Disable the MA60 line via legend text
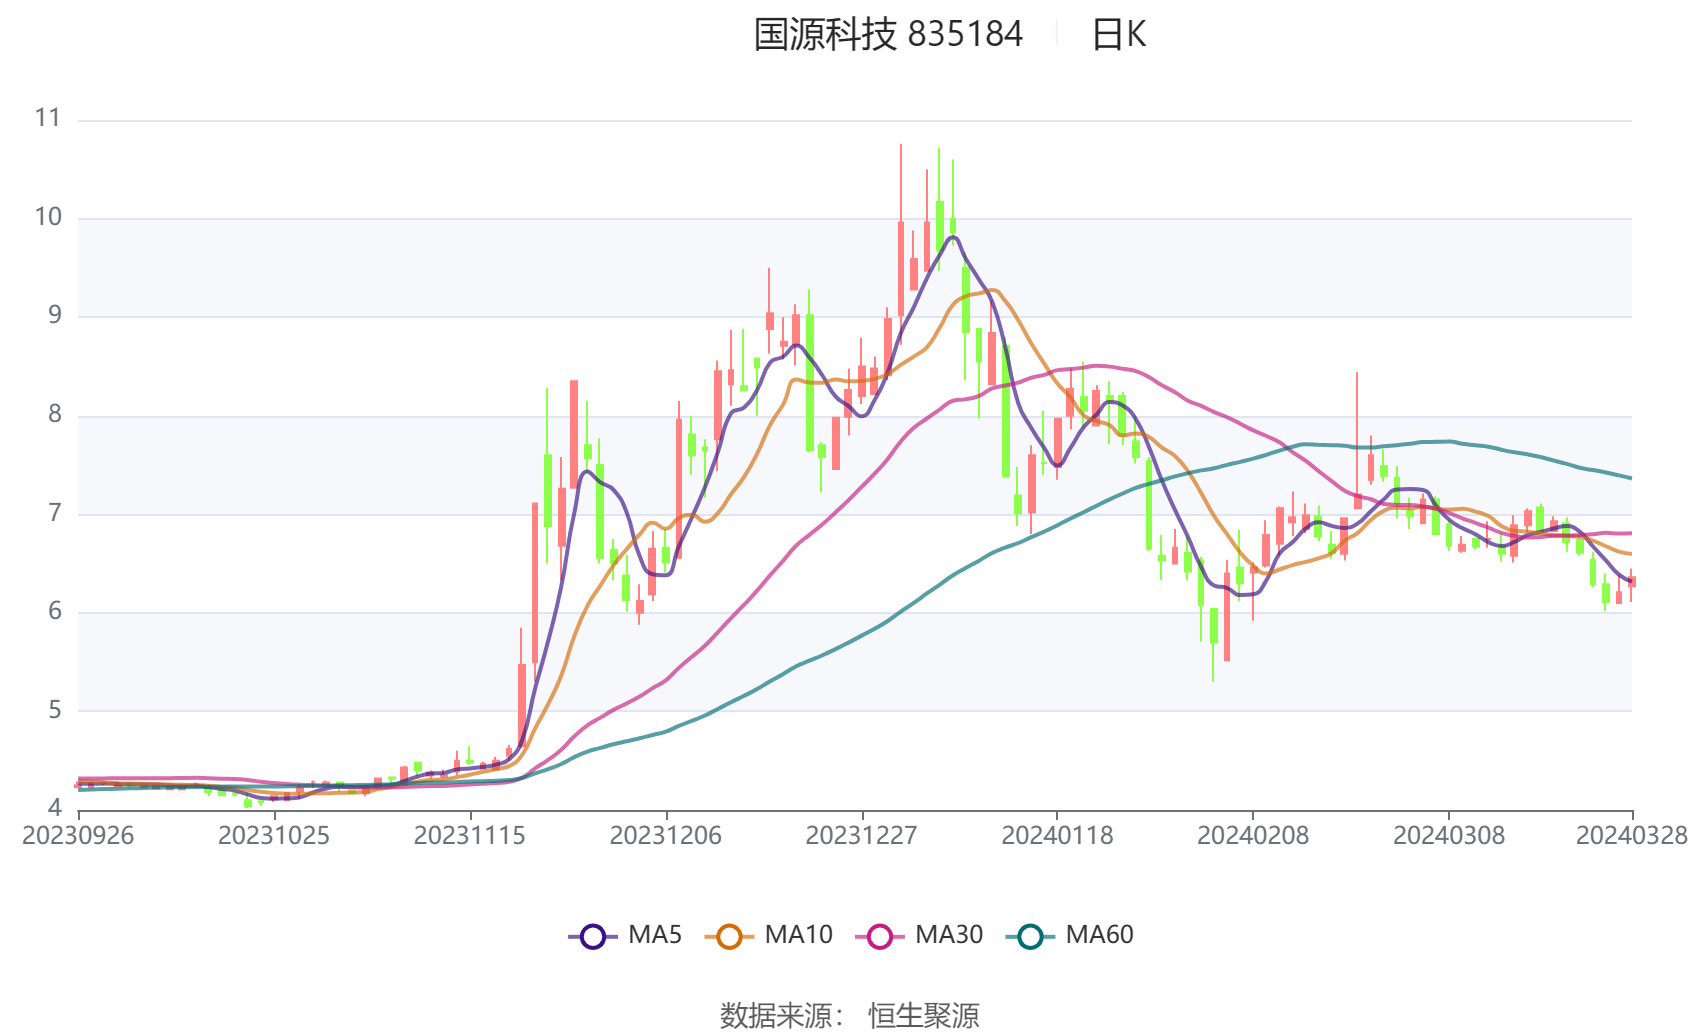The image size is (1700, 1034). (x=1099, y=935)
